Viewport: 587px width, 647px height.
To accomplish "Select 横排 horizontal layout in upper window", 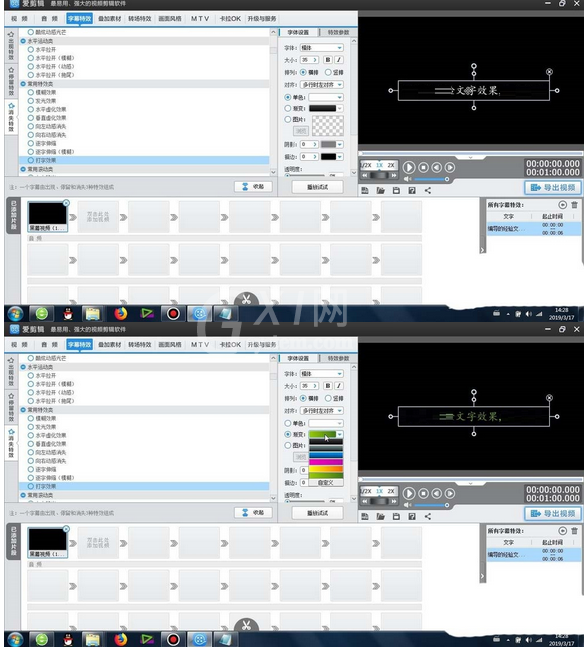I will [x=303, y=72].
